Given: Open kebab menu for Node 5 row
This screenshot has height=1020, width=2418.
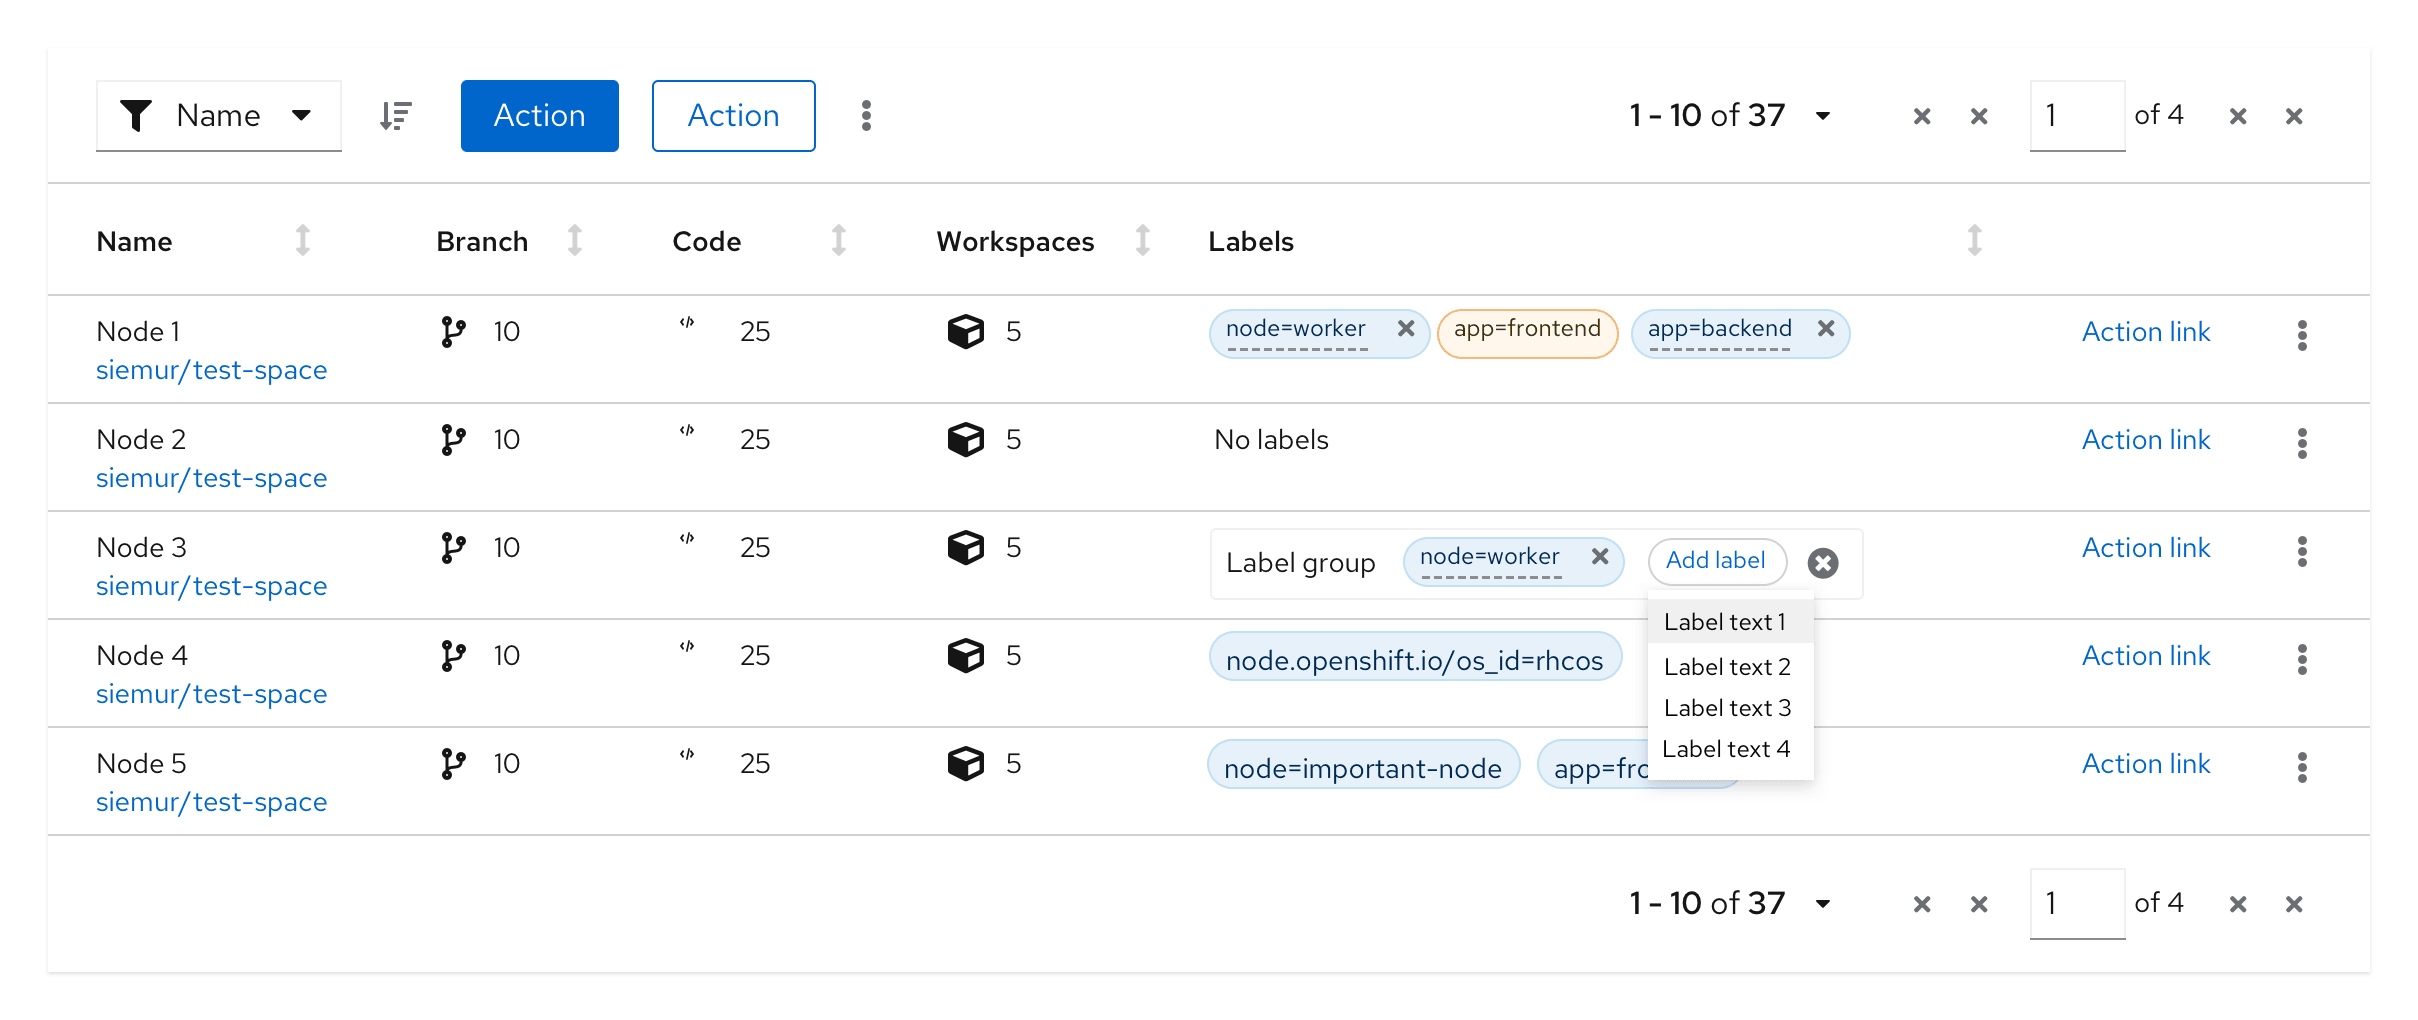Looking at the screenshot, I should click(x=2301, y=767).
